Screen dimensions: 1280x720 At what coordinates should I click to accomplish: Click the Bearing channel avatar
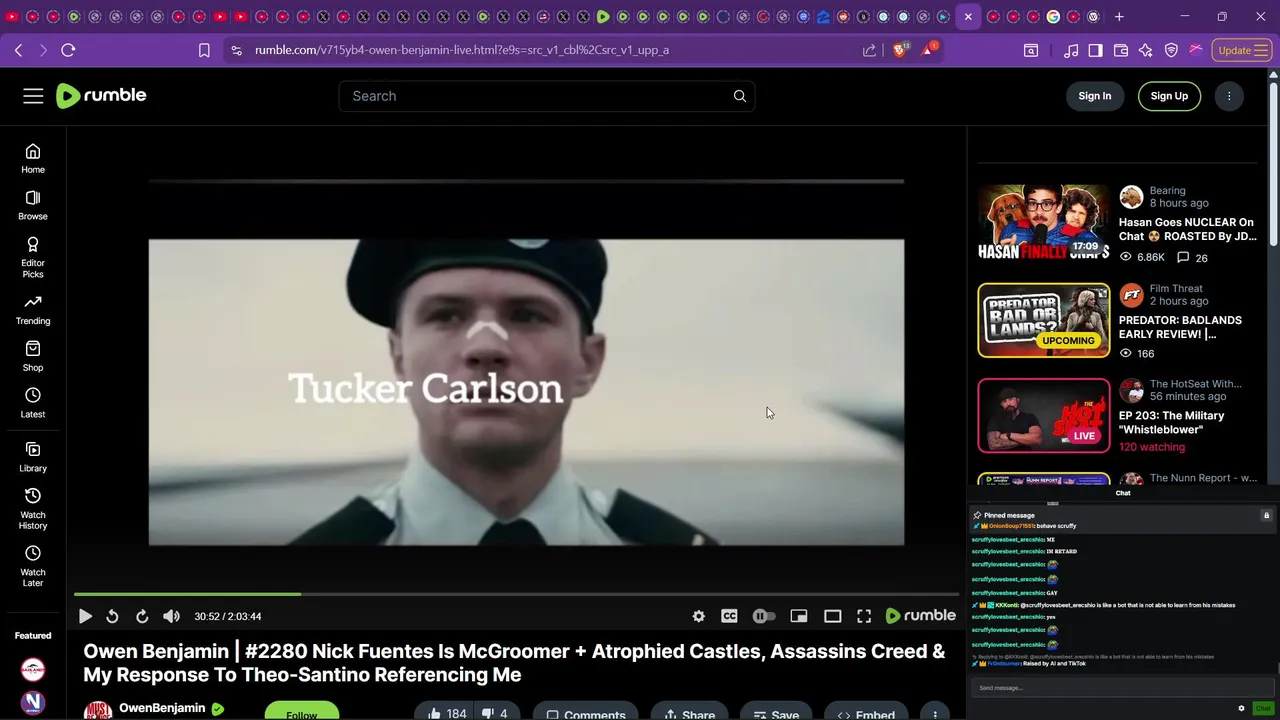pyautogui.click(x=1131, y=197)
